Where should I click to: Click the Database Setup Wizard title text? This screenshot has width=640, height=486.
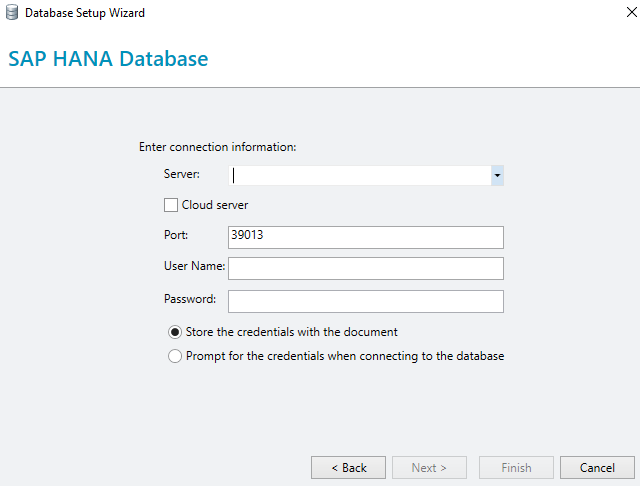pos(85,13)
